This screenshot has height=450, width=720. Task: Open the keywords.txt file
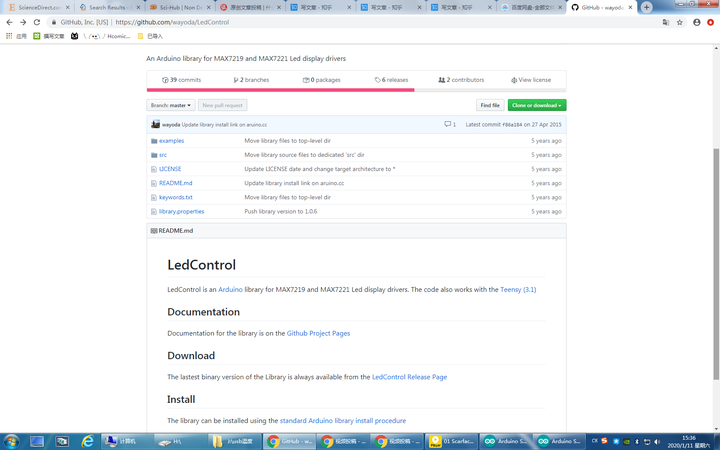pyautogui.click(x=176, y=197)
